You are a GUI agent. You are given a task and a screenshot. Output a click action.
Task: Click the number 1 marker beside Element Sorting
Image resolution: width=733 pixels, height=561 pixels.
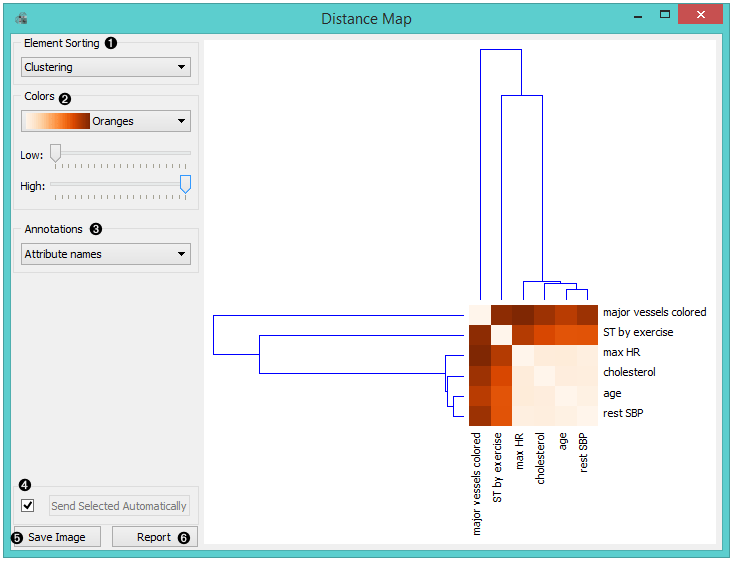(x=111, y=43)
